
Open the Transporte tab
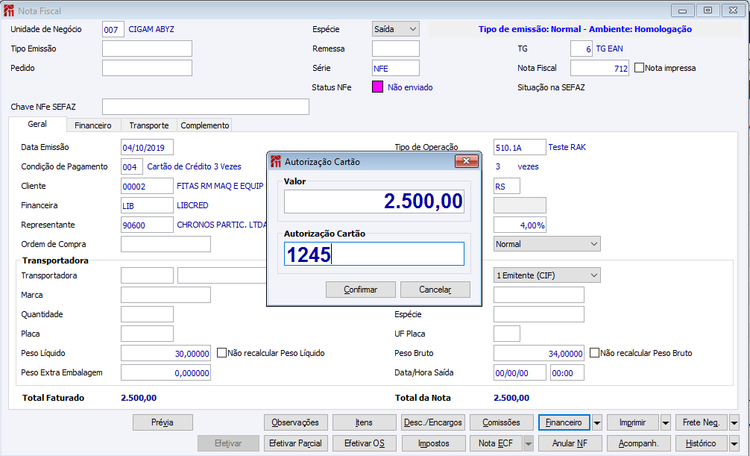pos(149,126)
